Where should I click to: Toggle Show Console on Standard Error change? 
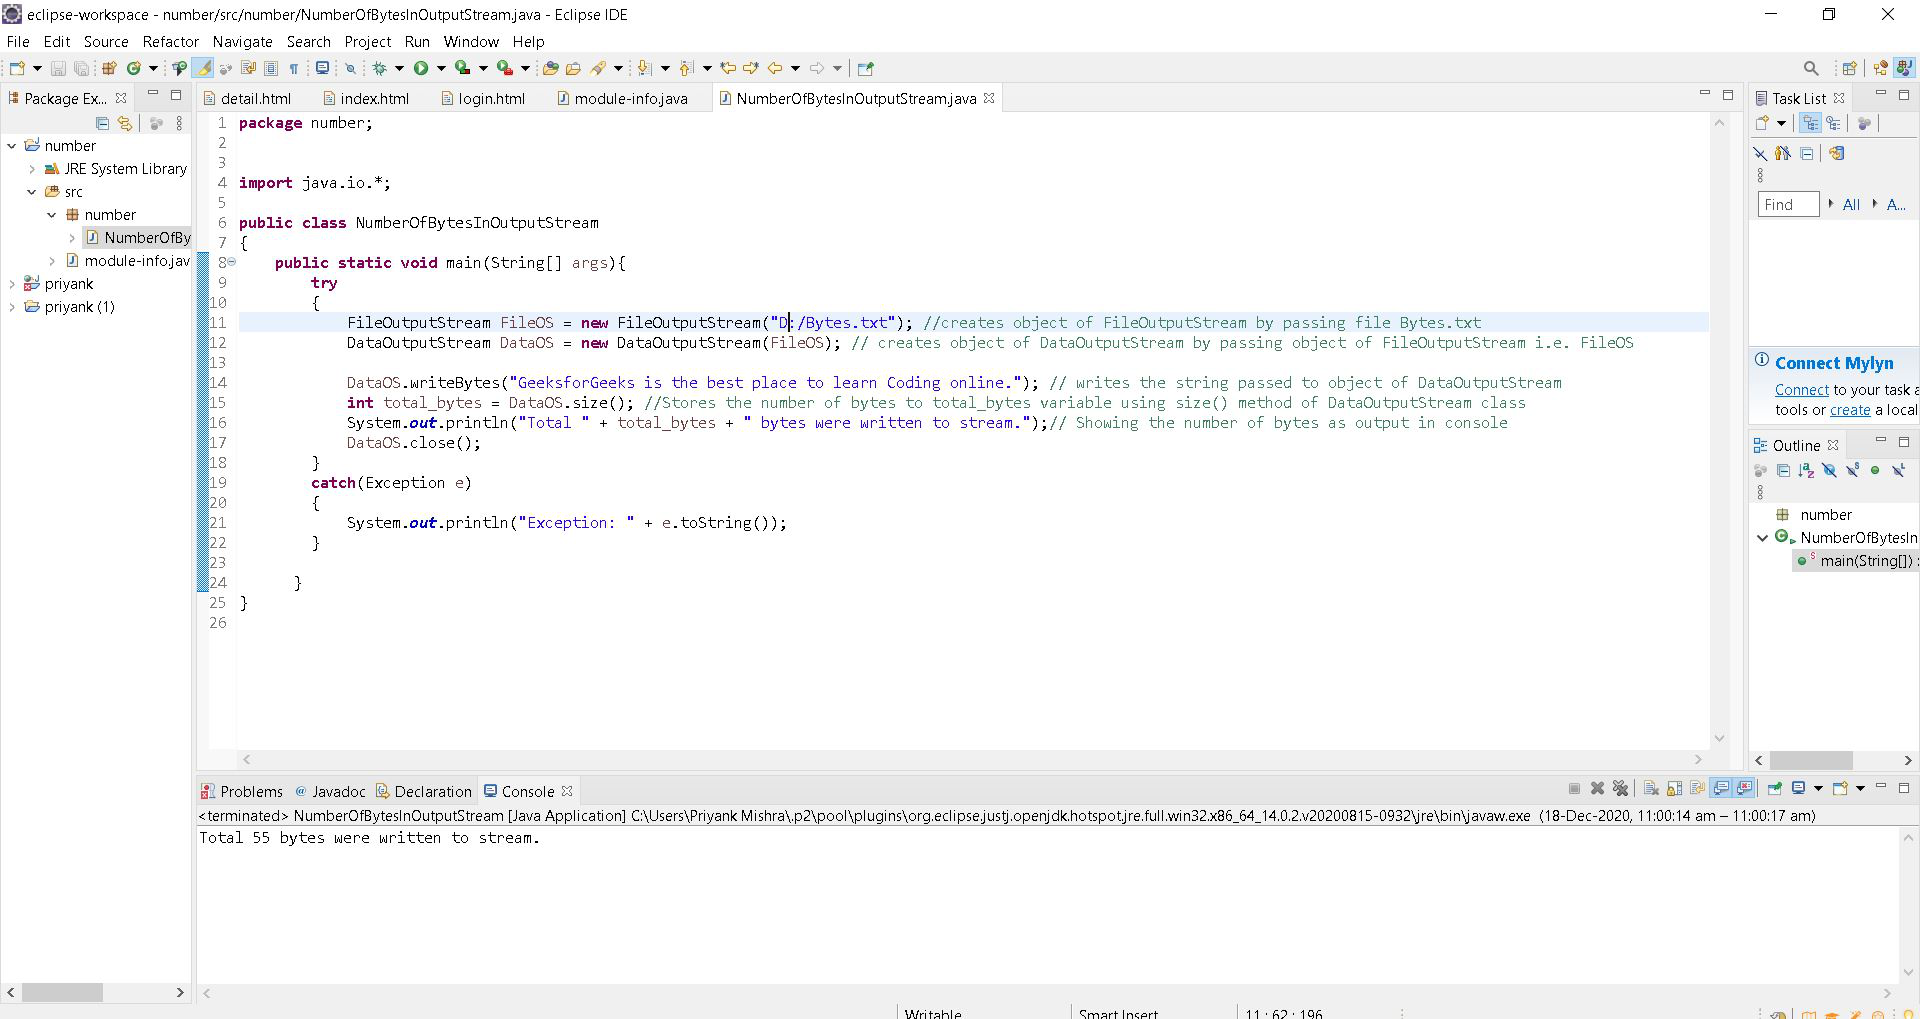(1745, 788)
